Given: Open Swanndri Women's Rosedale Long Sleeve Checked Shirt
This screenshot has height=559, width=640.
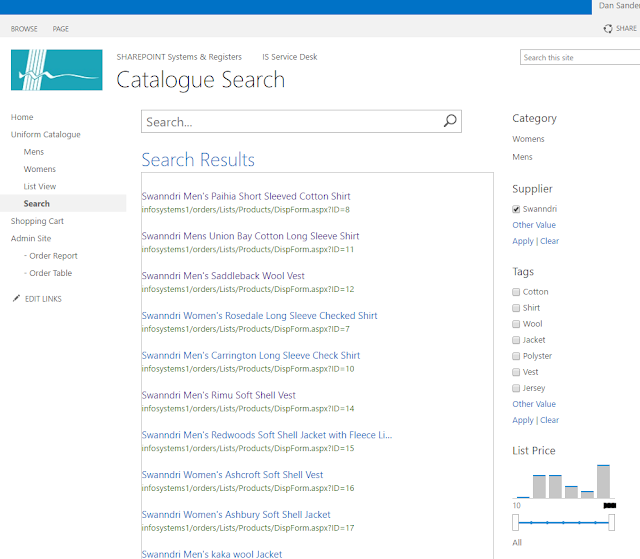Looking at the screenshot, I should pyautogui.click(x=259, y=315).
